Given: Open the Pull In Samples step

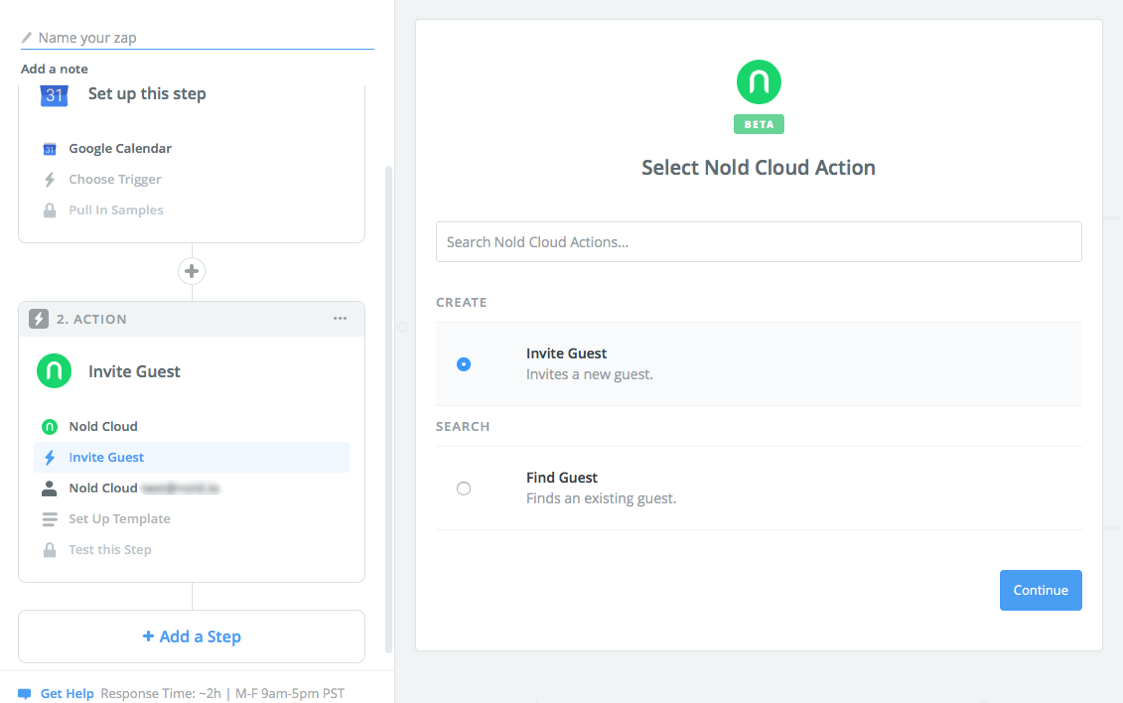Looking at the screenshot, I should (116, 210).
